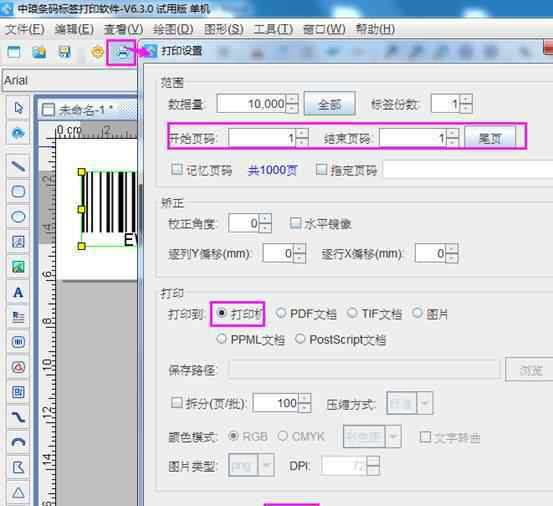
Task: Click the blue tool icon below the pointer tool
Action: 18,133
